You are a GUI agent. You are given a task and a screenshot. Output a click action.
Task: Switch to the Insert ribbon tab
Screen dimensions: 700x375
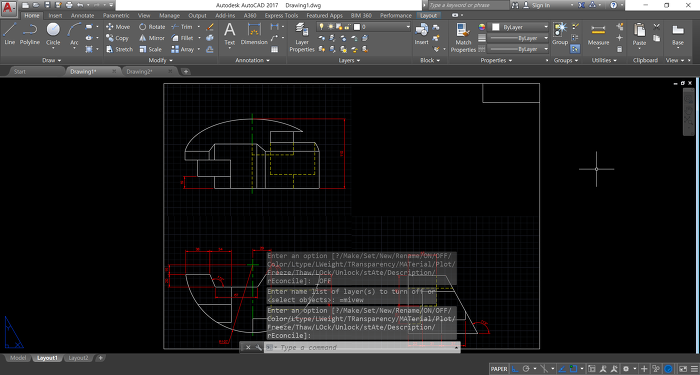(55, 15)
